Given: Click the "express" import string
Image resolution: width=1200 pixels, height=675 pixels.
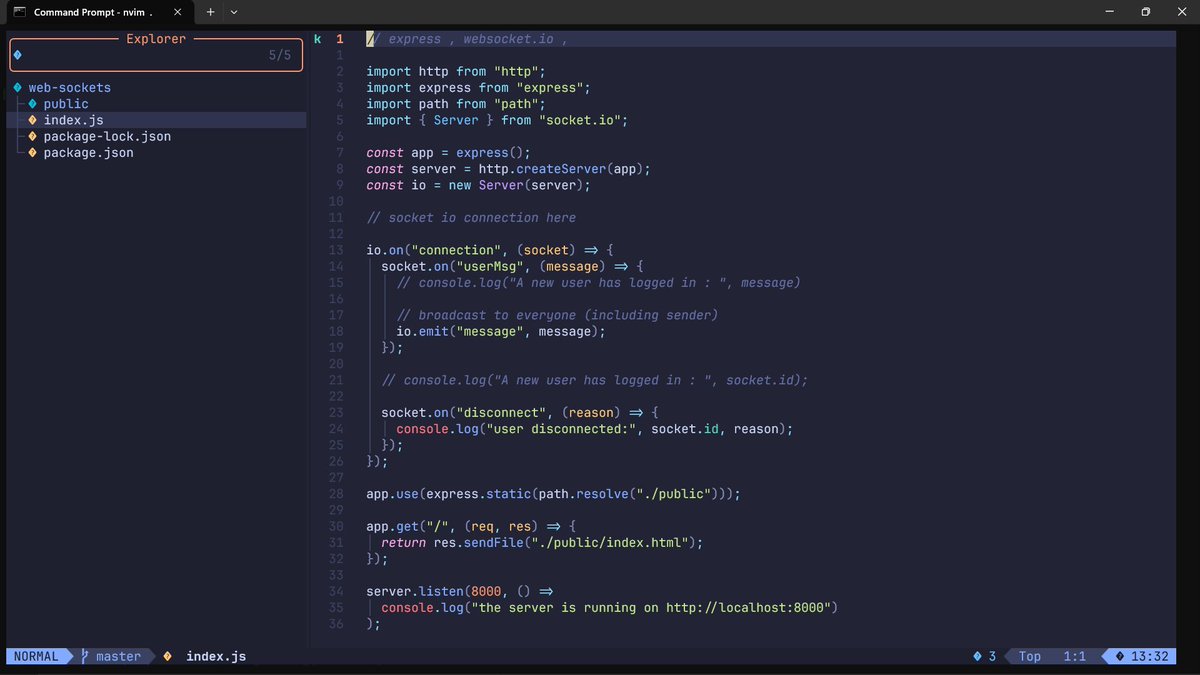Looking at the screenshot, I should pos(549,88).
